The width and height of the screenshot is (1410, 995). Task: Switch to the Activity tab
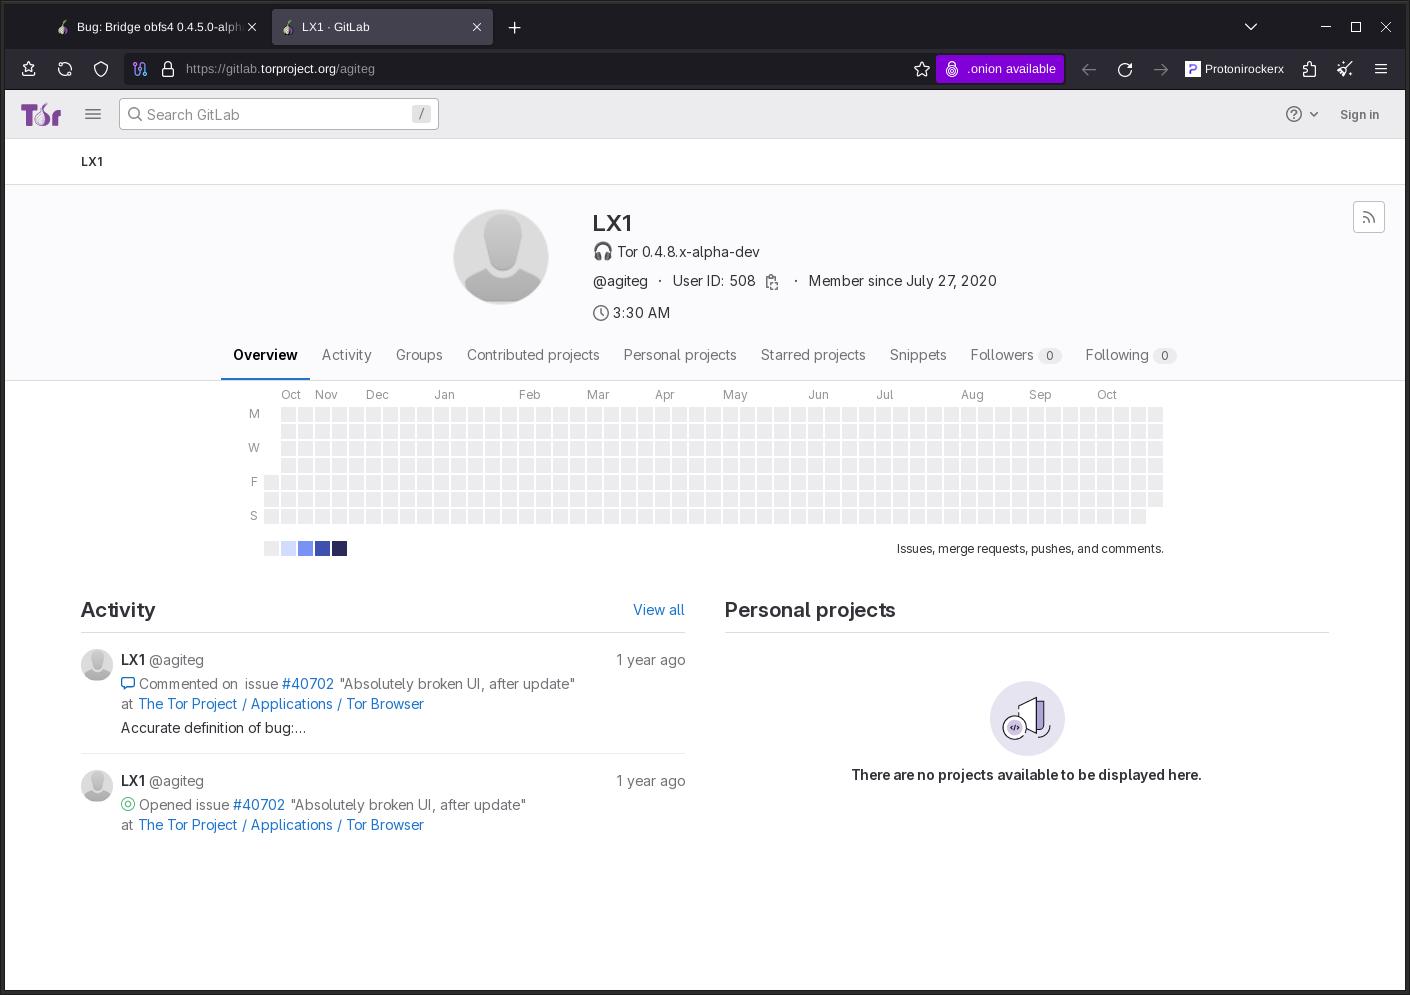pos(346,355)
